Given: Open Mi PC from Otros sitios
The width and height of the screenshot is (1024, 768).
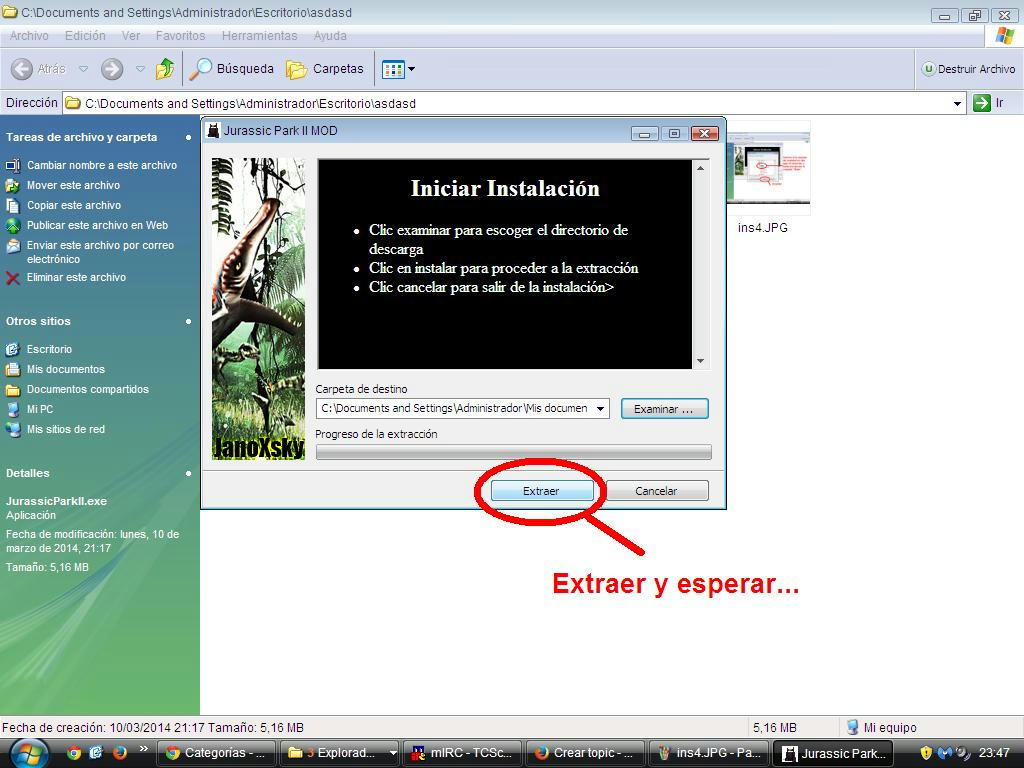Looking at the screenshot, I should click(40, 409).
